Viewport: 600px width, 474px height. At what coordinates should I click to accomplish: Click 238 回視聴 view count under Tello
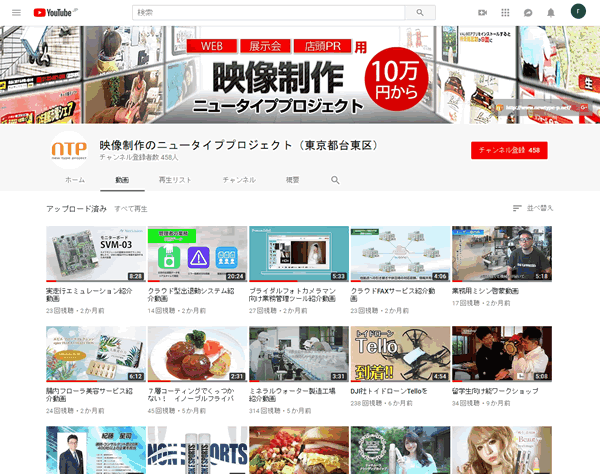pos(366,403)
